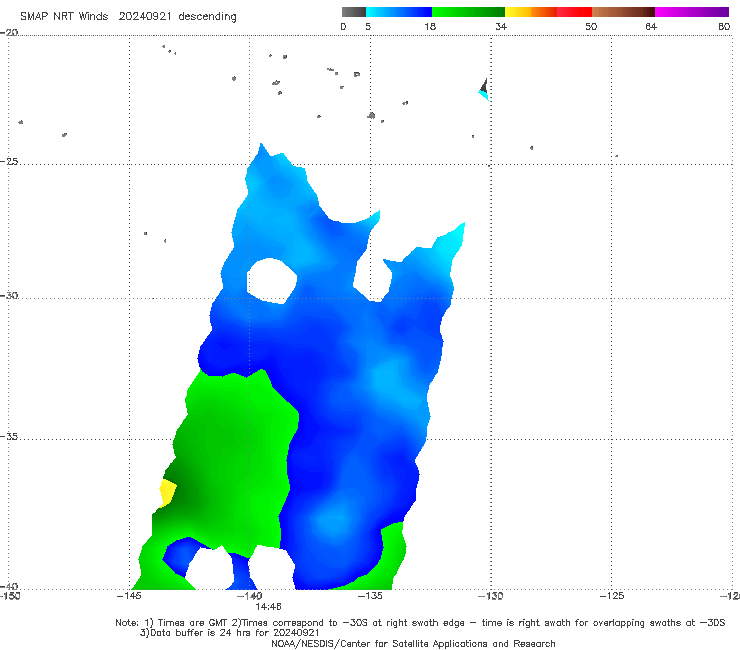This screenshot has width=740, height=650.
Task: Click the note '3)Data buffer is 24 hrs for 20240921'
Action: pos(230,633)
